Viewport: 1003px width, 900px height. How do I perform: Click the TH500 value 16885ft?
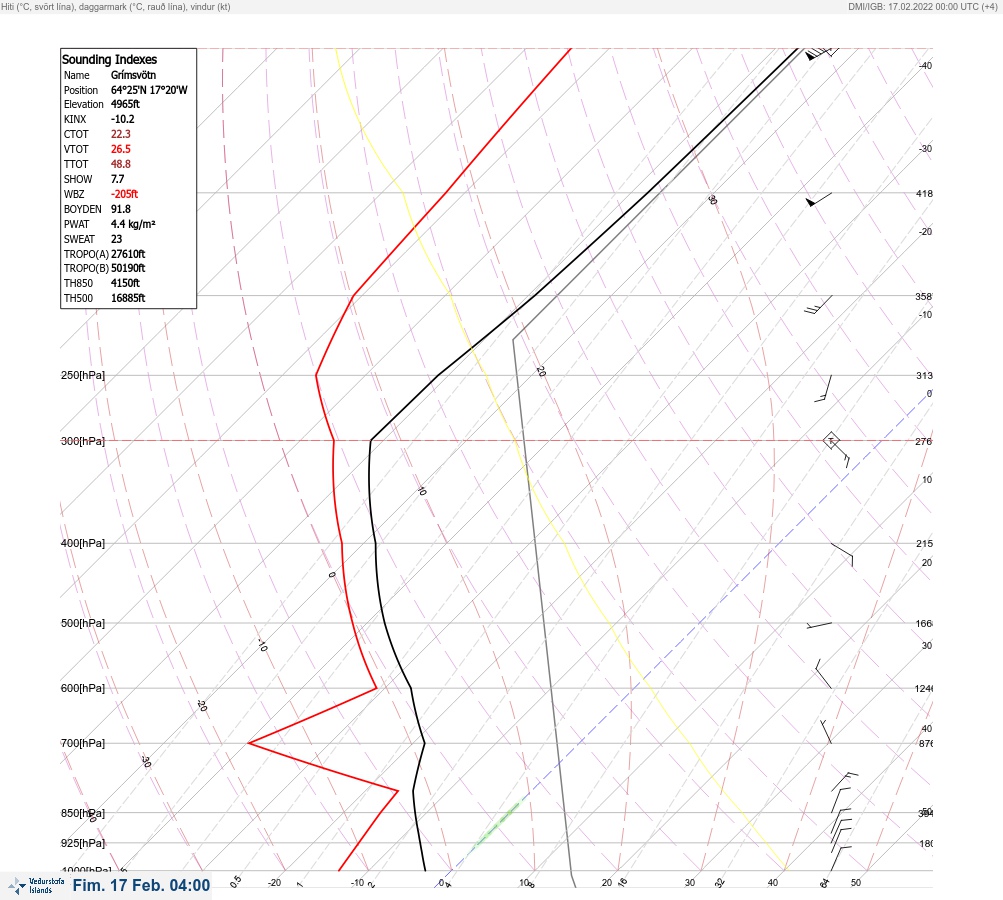[x=128, y=298]
